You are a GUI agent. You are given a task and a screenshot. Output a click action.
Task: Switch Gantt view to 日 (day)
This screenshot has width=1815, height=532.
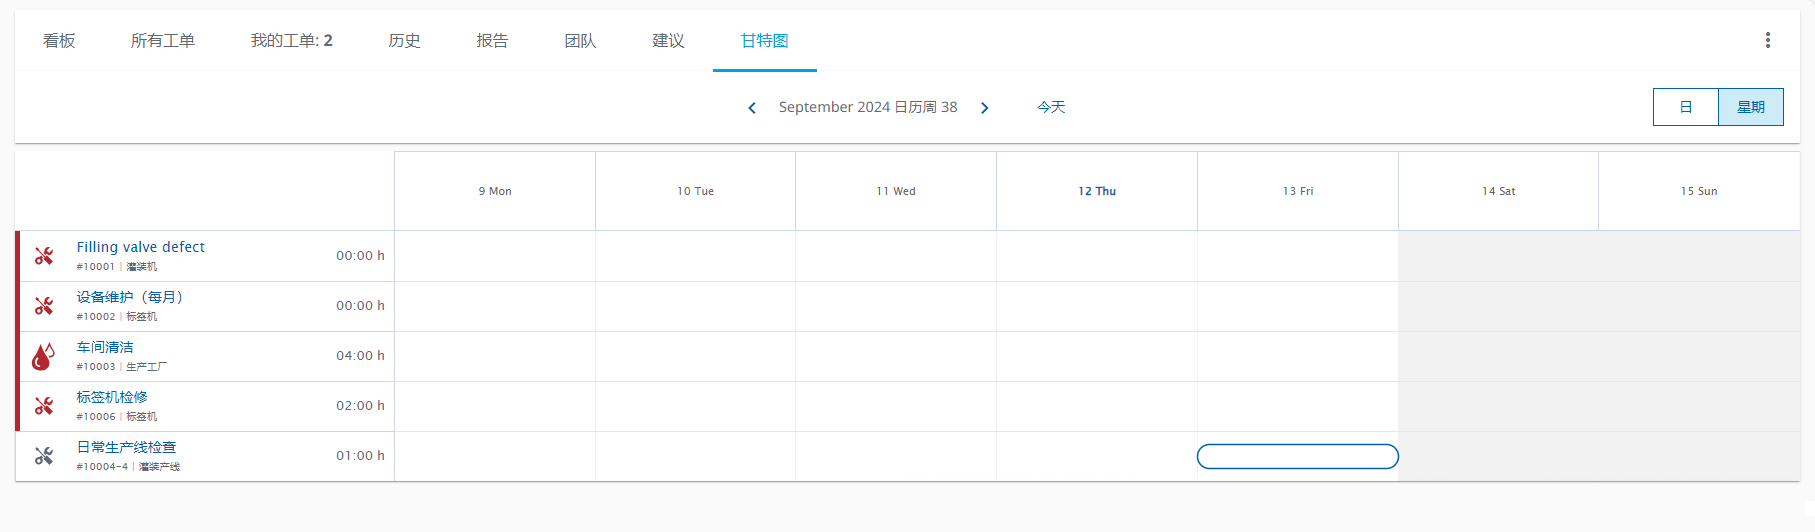coord(1685,107)
